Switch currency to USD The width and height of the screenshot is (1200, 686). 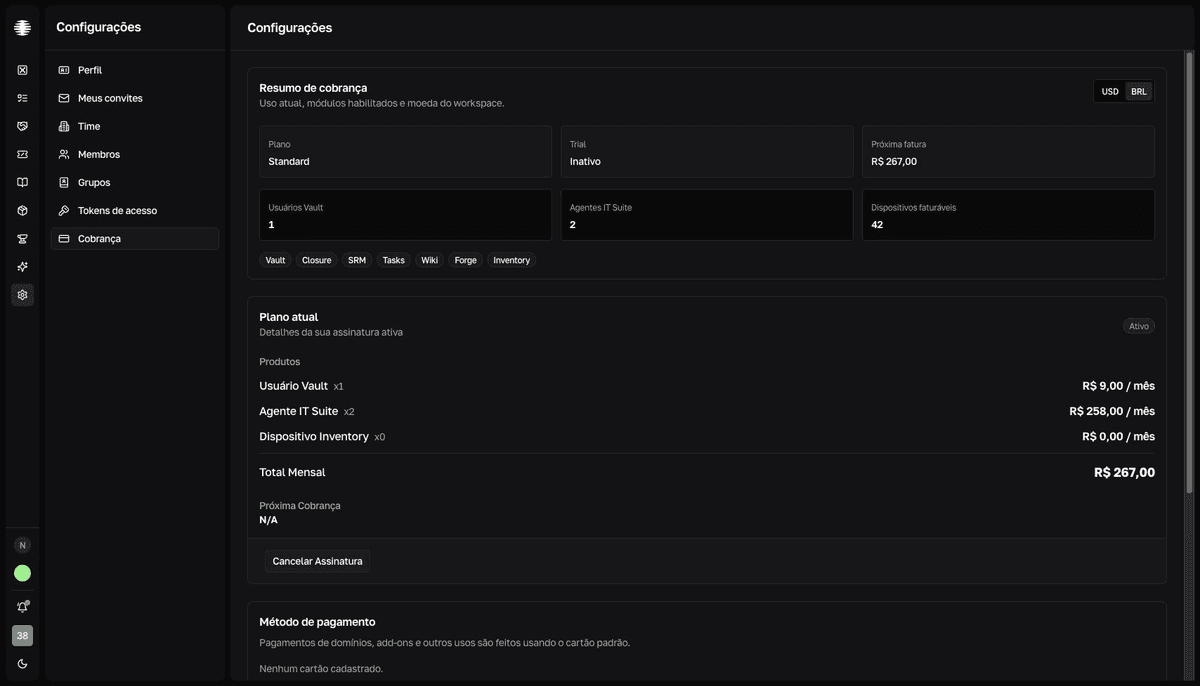pos(1110,91)
